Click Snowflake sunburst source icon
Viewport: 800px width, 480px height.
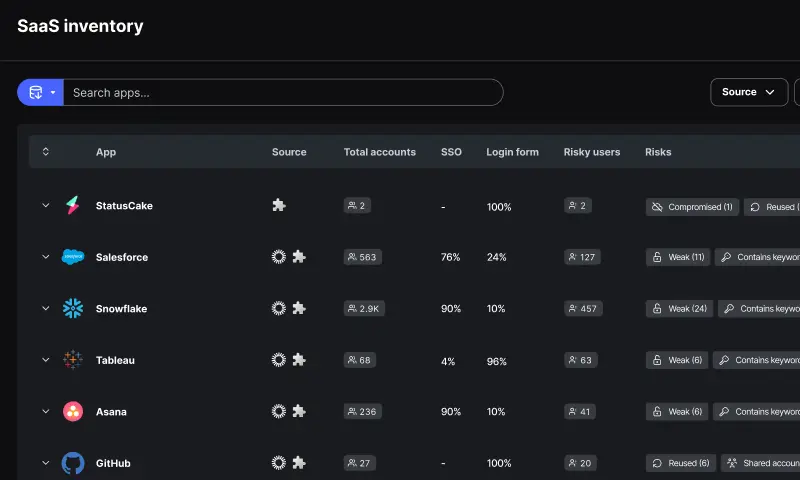(279, 309)
